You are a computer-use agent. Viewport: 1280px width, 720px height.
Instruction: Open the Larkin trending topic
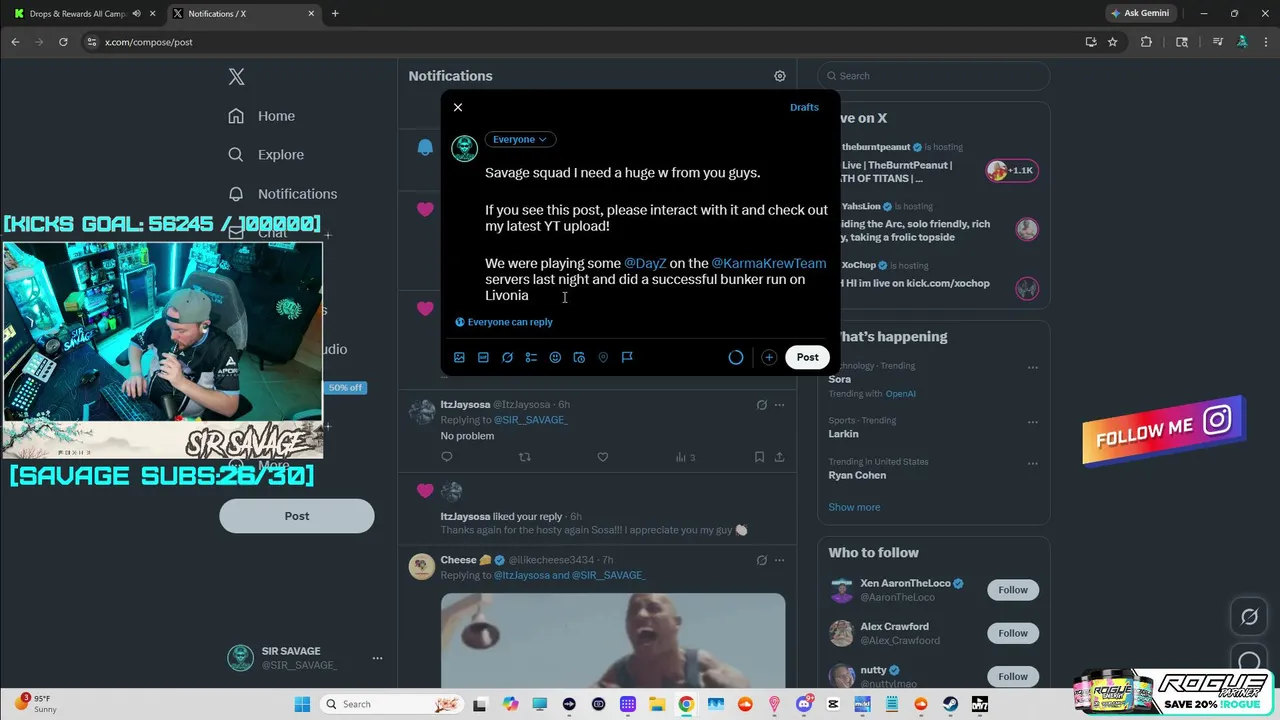[x=843, y=434]
